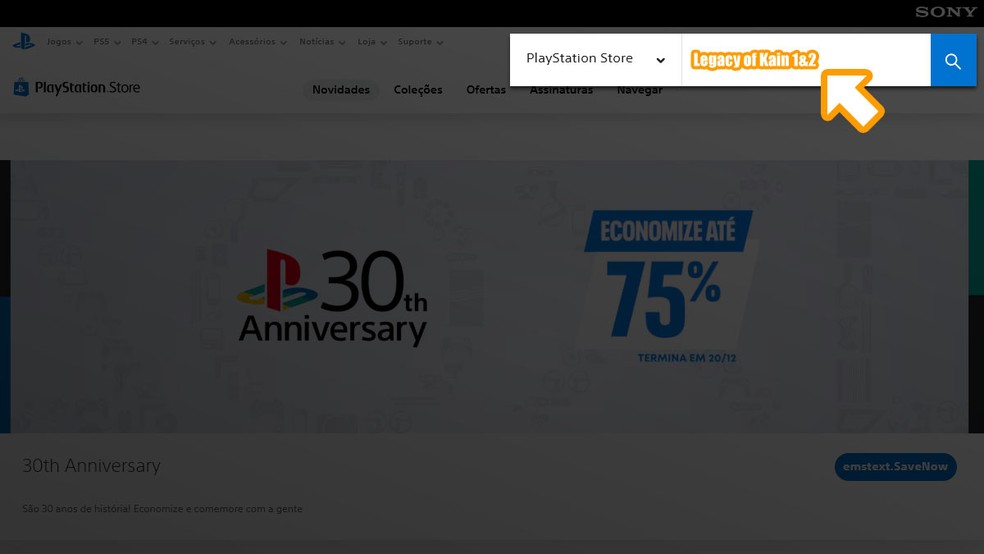Expand the Serviços menu
984x554 pixels.
(192, 42)
